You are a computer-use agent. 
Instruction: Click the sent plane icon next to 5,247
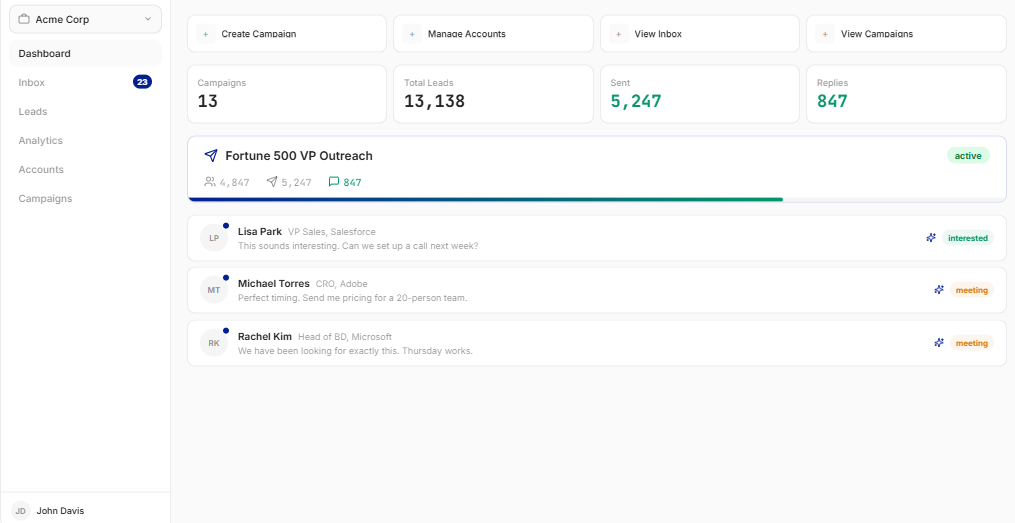click(272, 182)
